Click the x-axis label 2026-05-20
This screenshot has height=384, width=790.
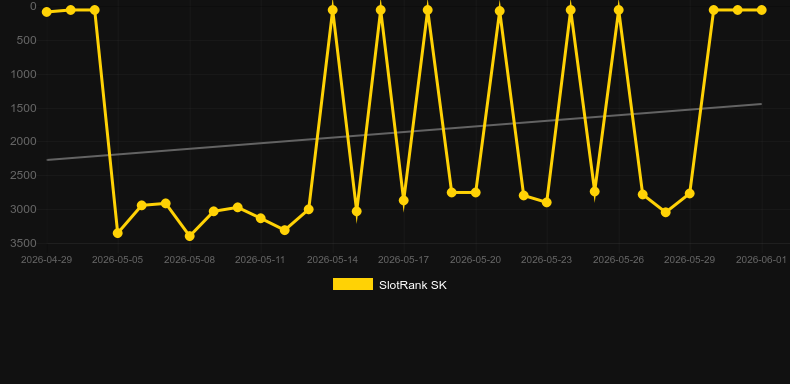point(476,260)
